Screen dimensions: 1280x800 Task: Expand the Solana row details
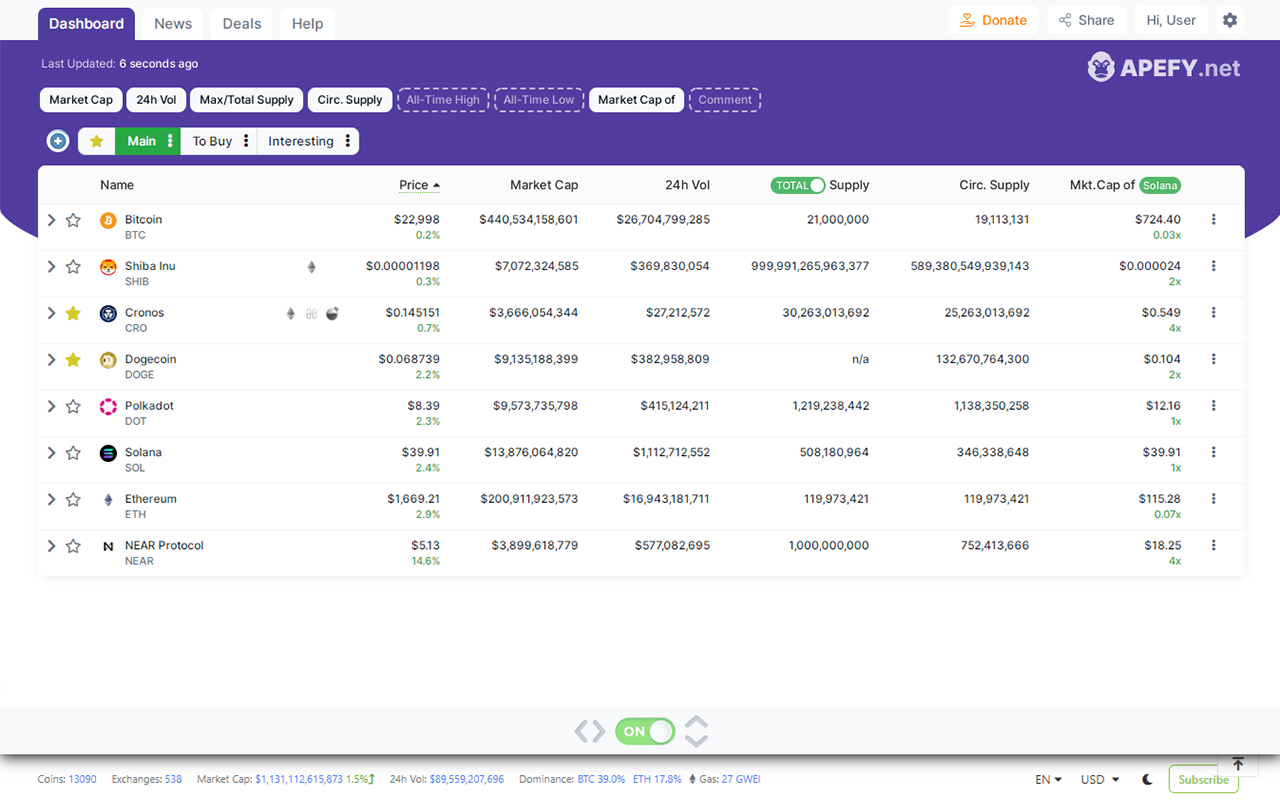pos(51,452)
